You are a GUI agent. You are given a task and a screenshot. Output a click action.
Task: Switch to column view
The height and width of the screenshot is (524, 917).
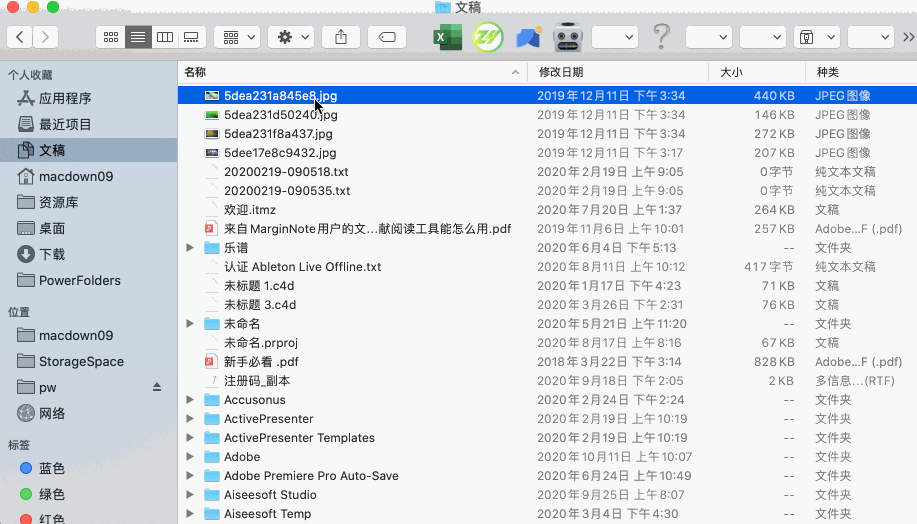[165, 37]
